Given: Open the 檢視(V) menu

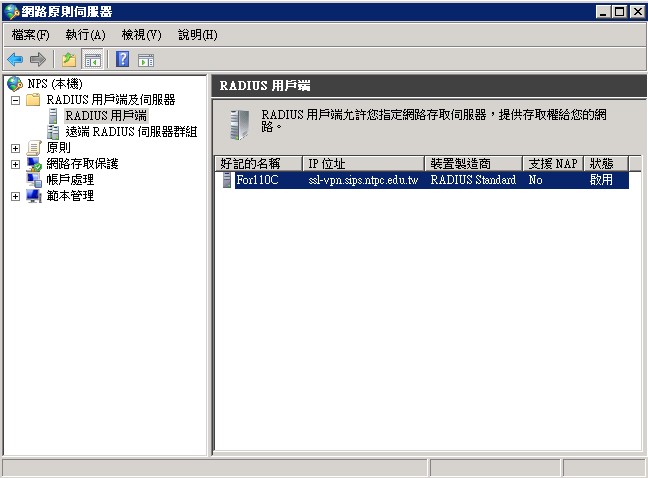Looking at the screenshot, I should coord(141,35).
